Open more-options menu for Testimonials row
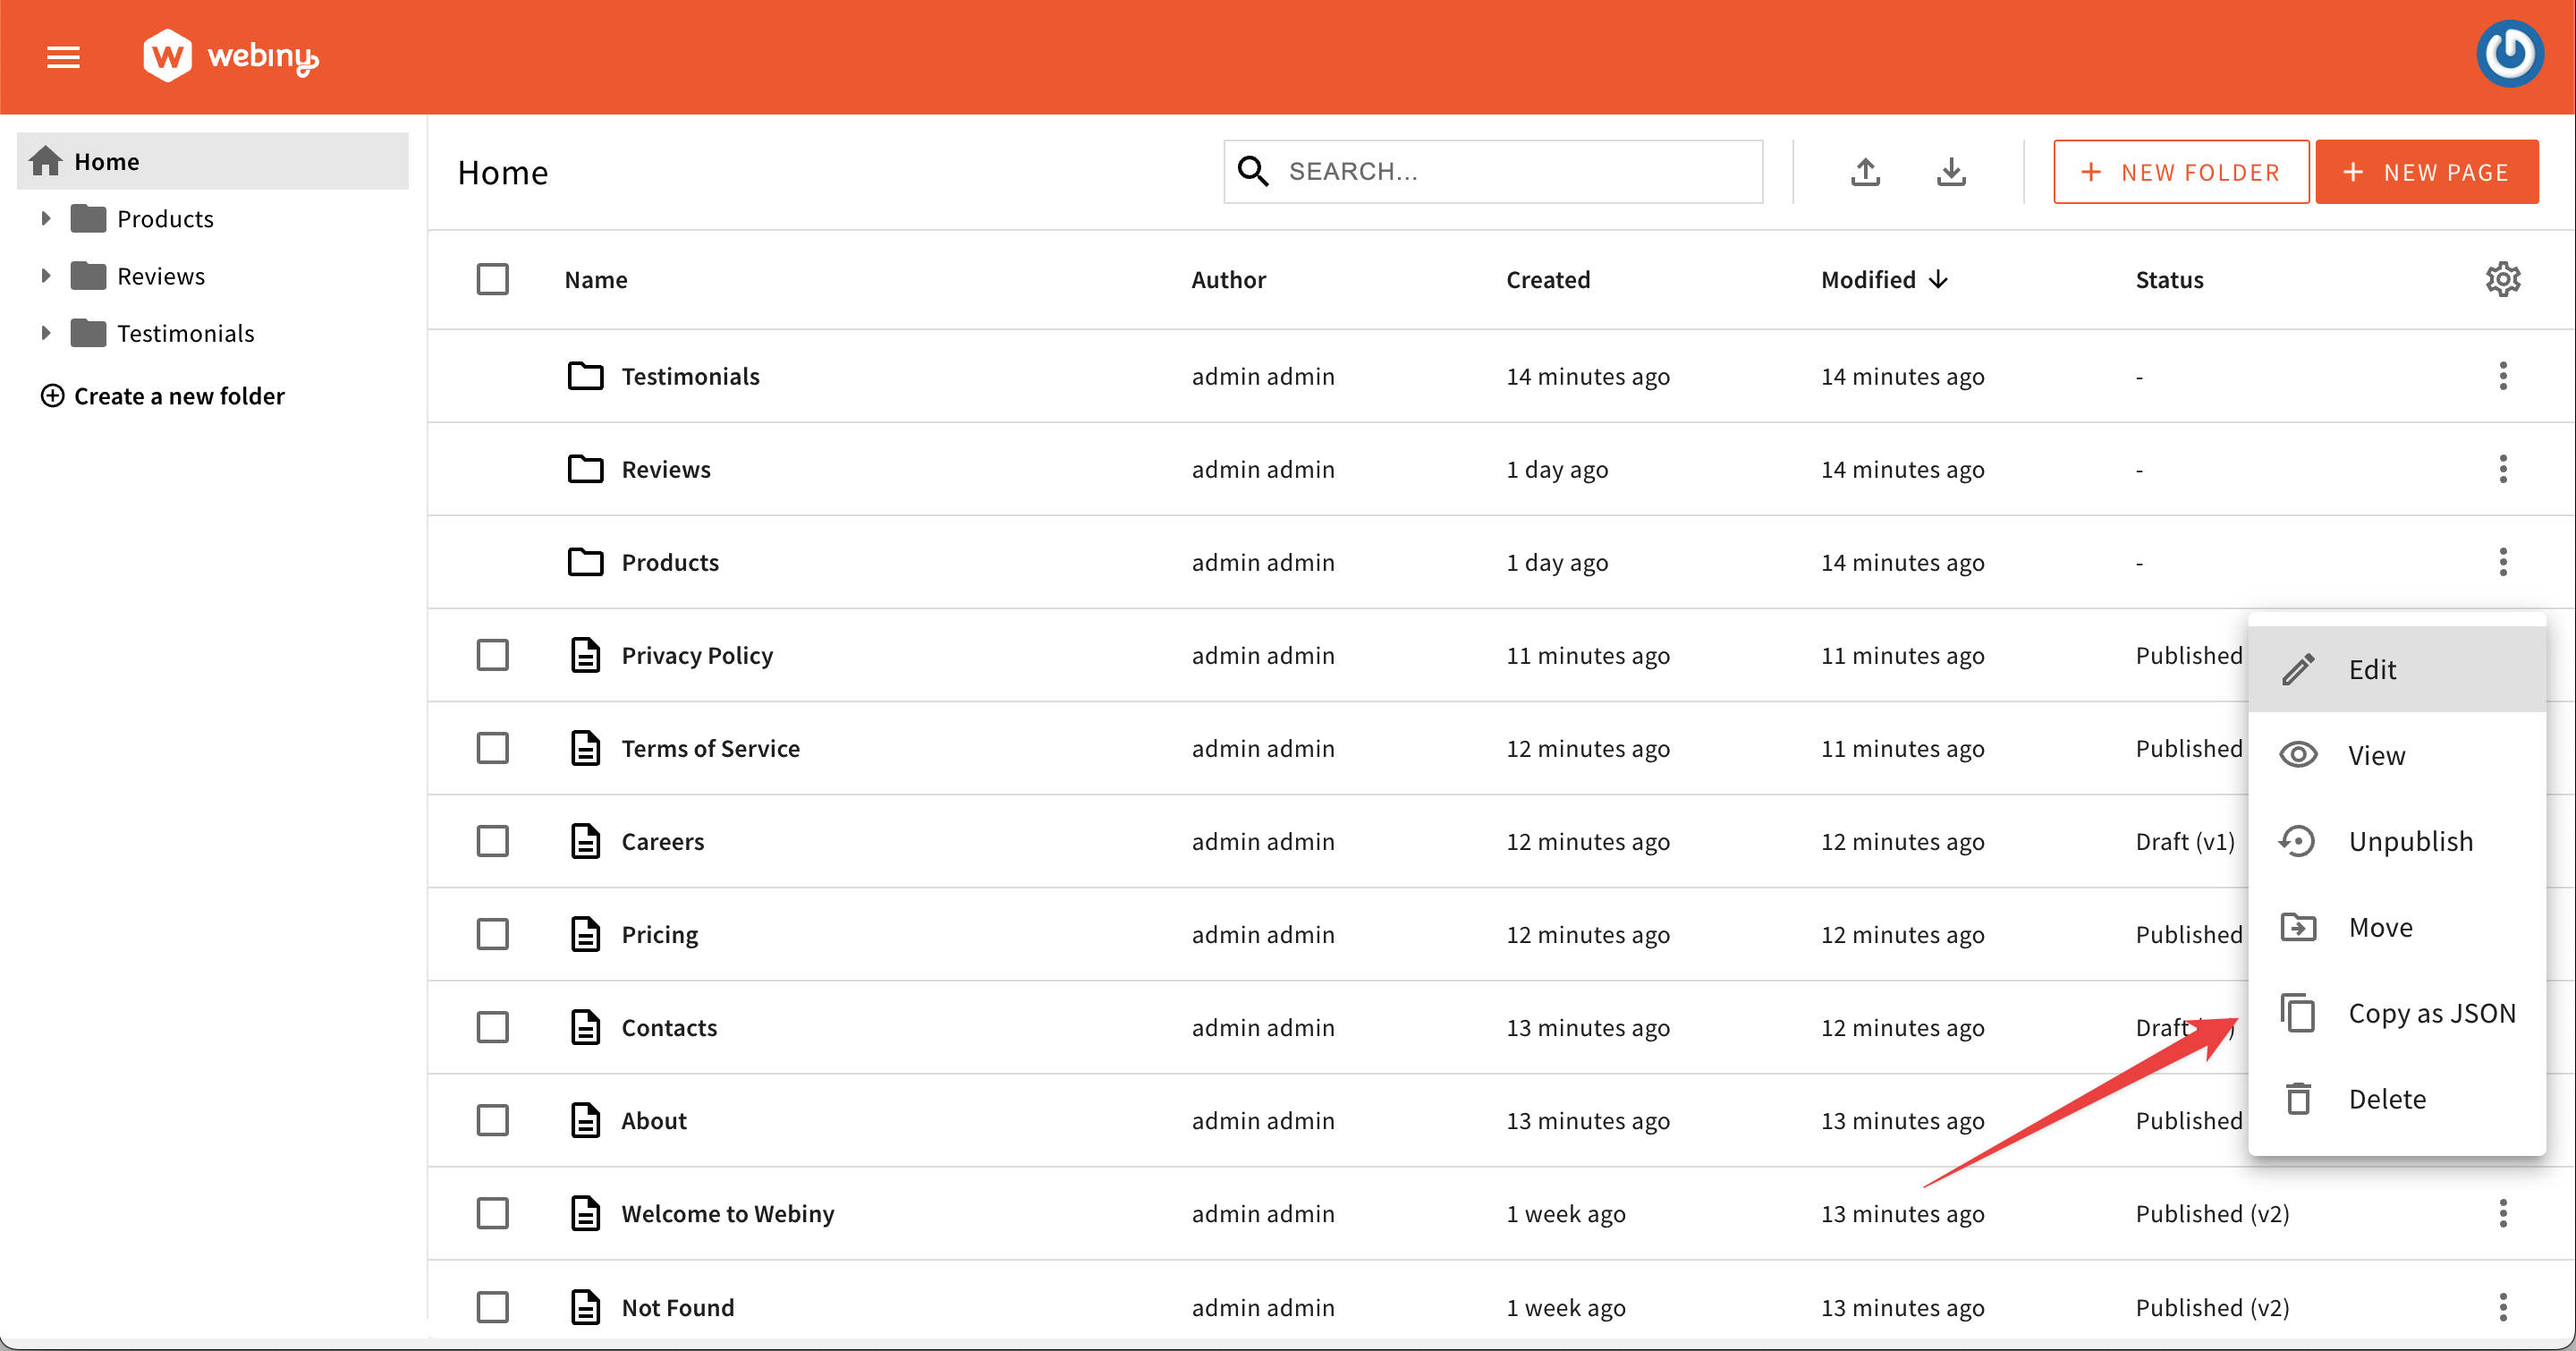This screenshot has width=2576, height=1351. click(2502, 376)
